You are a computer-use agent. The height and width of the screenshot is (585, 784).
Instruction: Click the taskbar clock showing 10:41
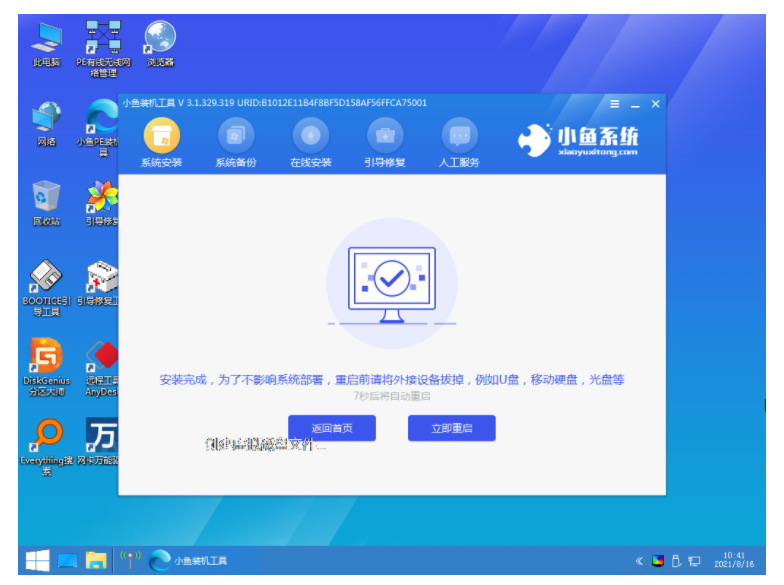(x=734, y=560)
